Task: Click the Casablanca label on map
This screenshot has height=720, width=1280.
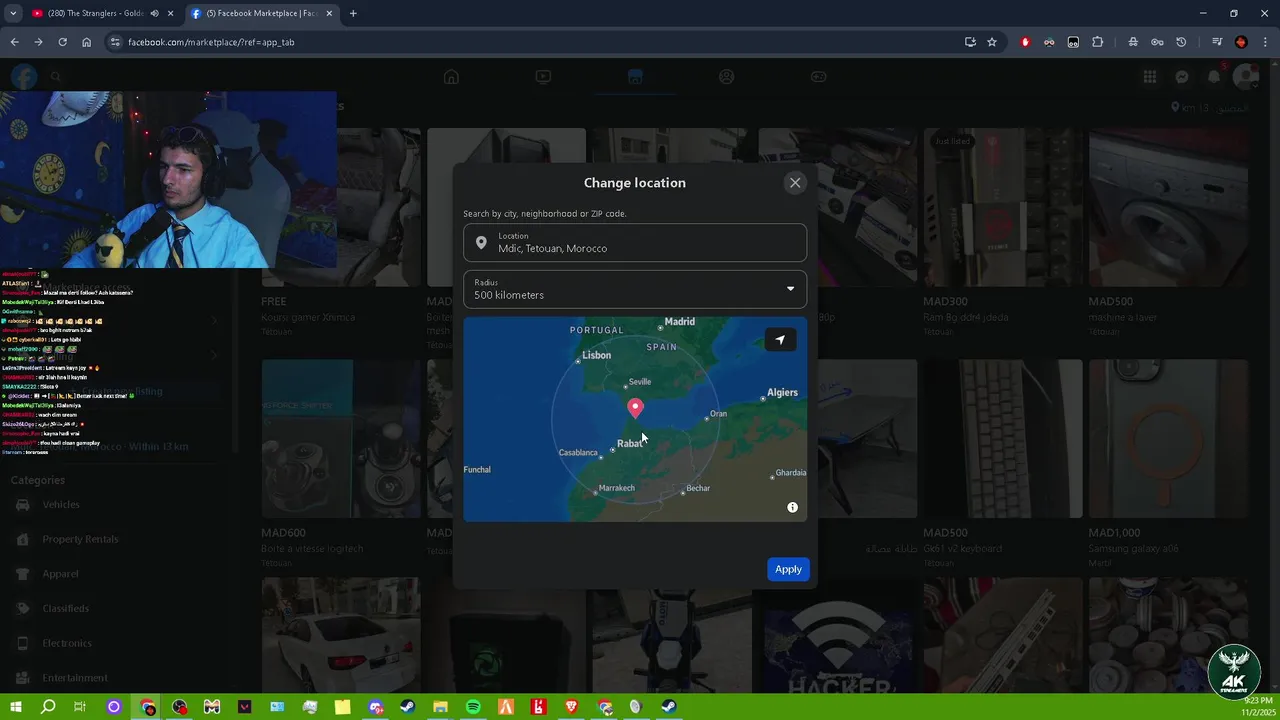Action: pyautogui.click(x=577, y=453)
